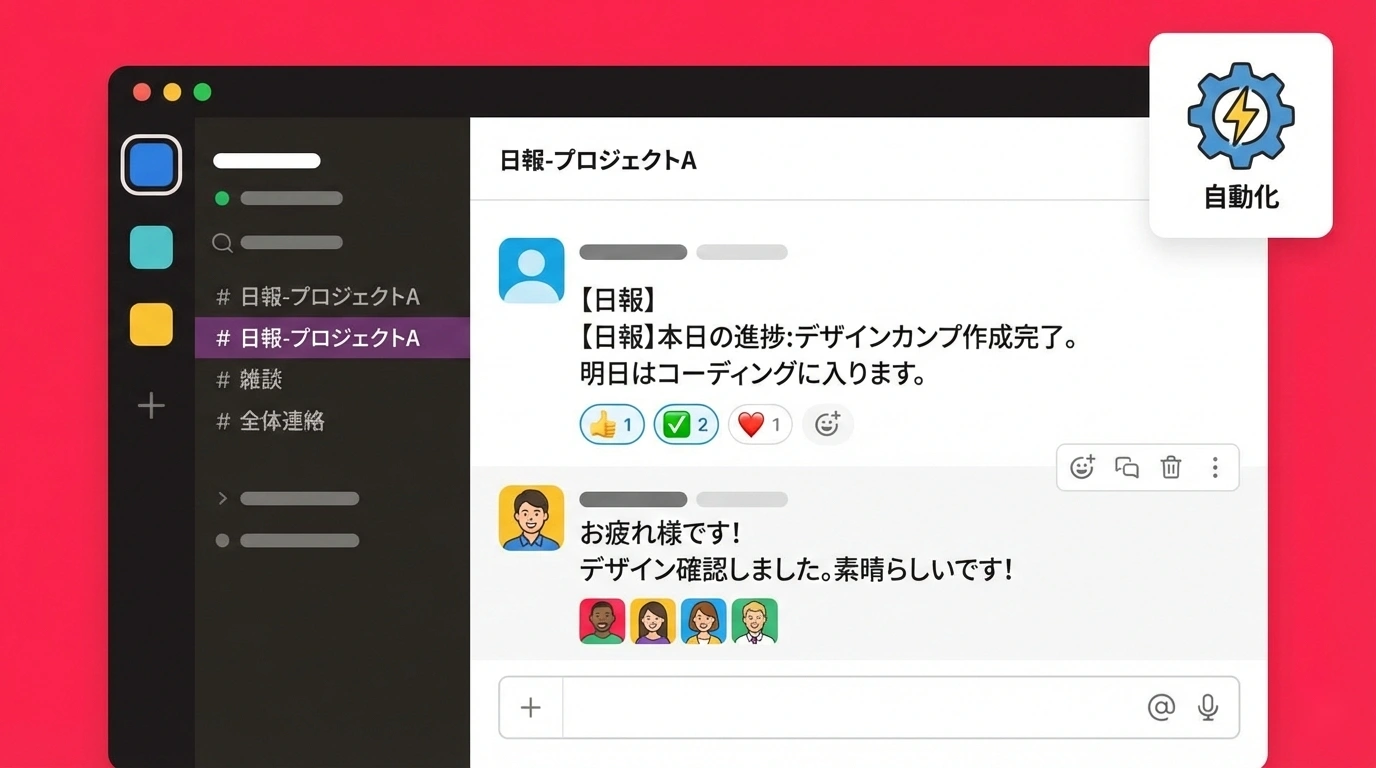Switch to the yellow workspace tile
Viewport: 1376px width, 768px height.
click(151, 325)
